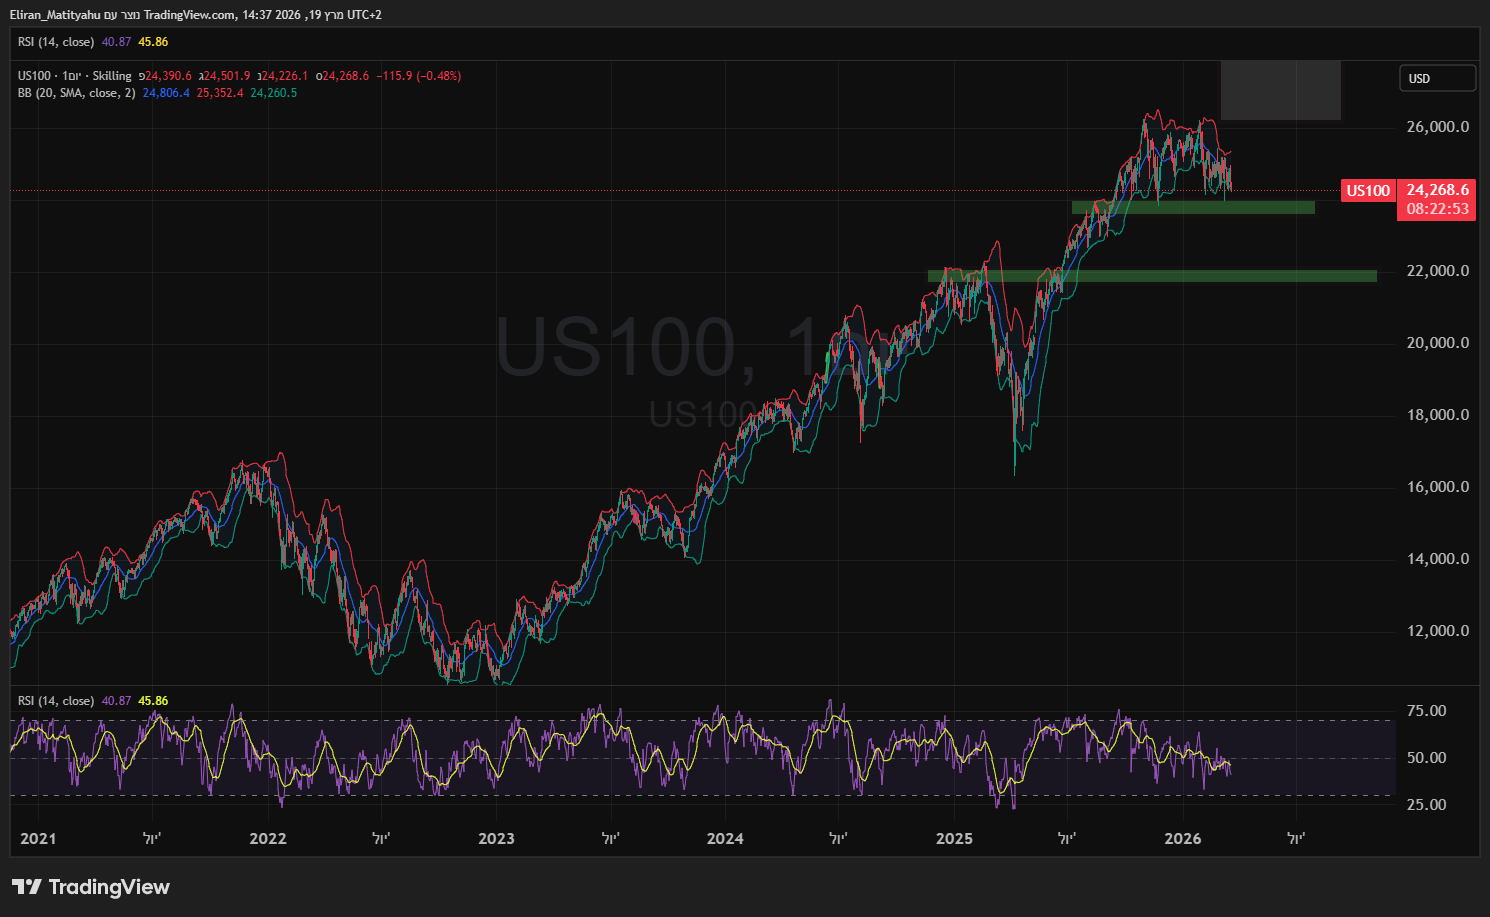This screenshot has height=917, width=1490.
Task: Open the USD currency selector
Action: pos(1436,78)
